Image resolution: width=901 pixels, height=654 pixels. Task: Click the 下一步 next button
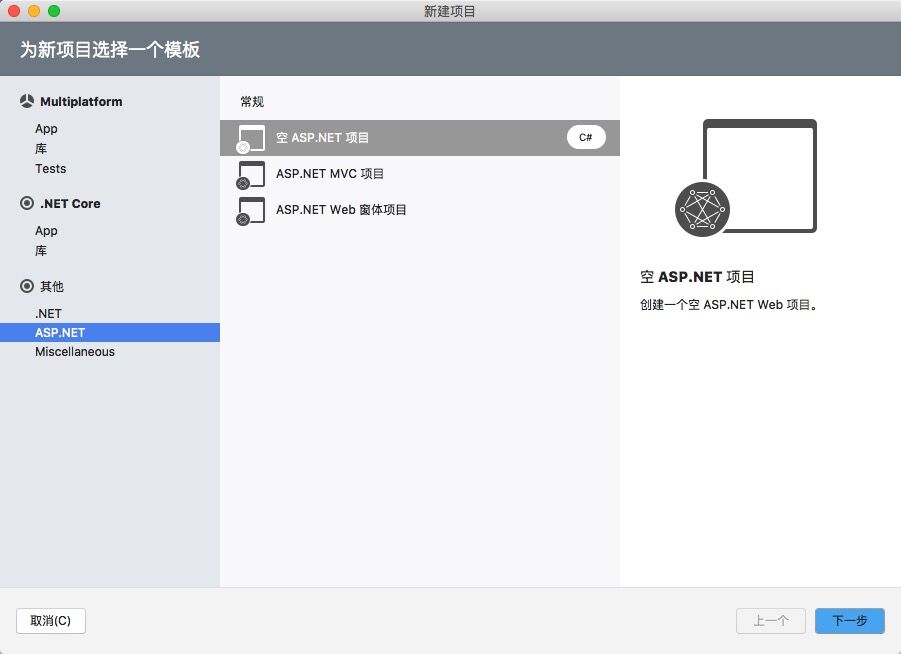(849, 621)
